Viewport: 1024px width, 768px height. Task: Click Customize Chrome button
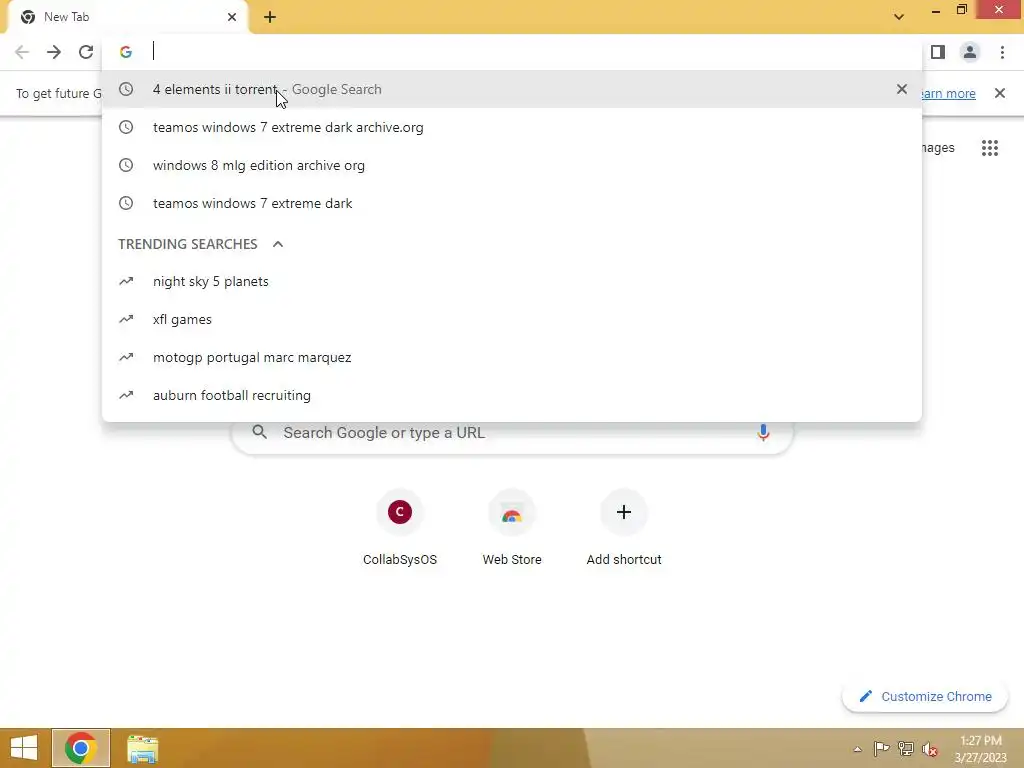pos(925,696)
